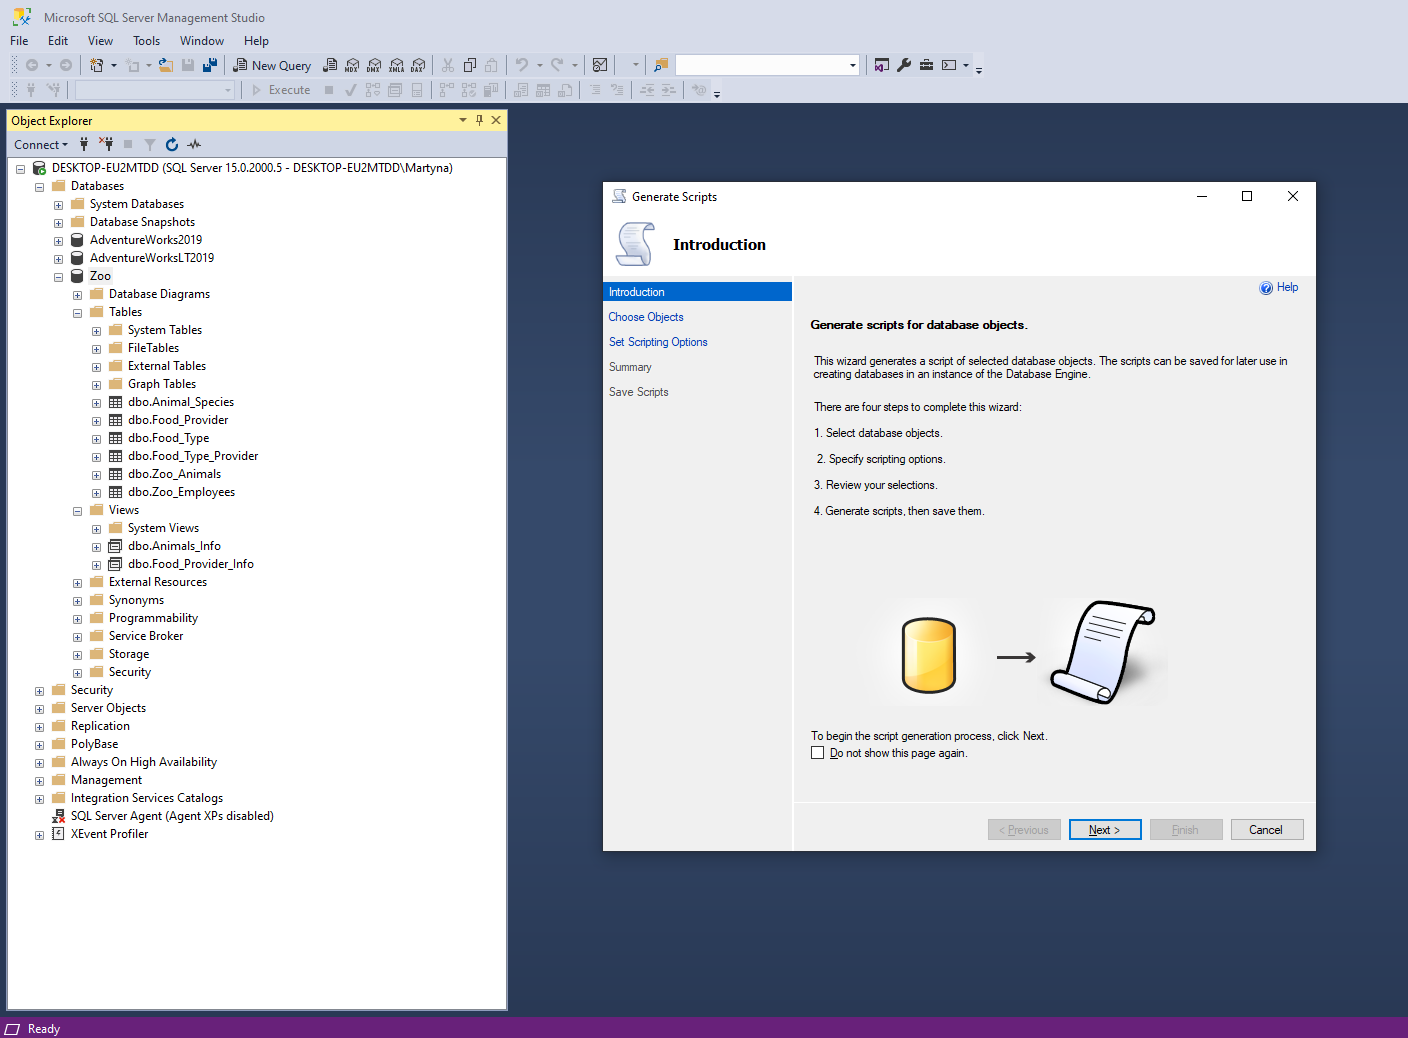1408x1038 pixels.
Task: Select the dbo.Food_Provider table
Action: [178, 420]
